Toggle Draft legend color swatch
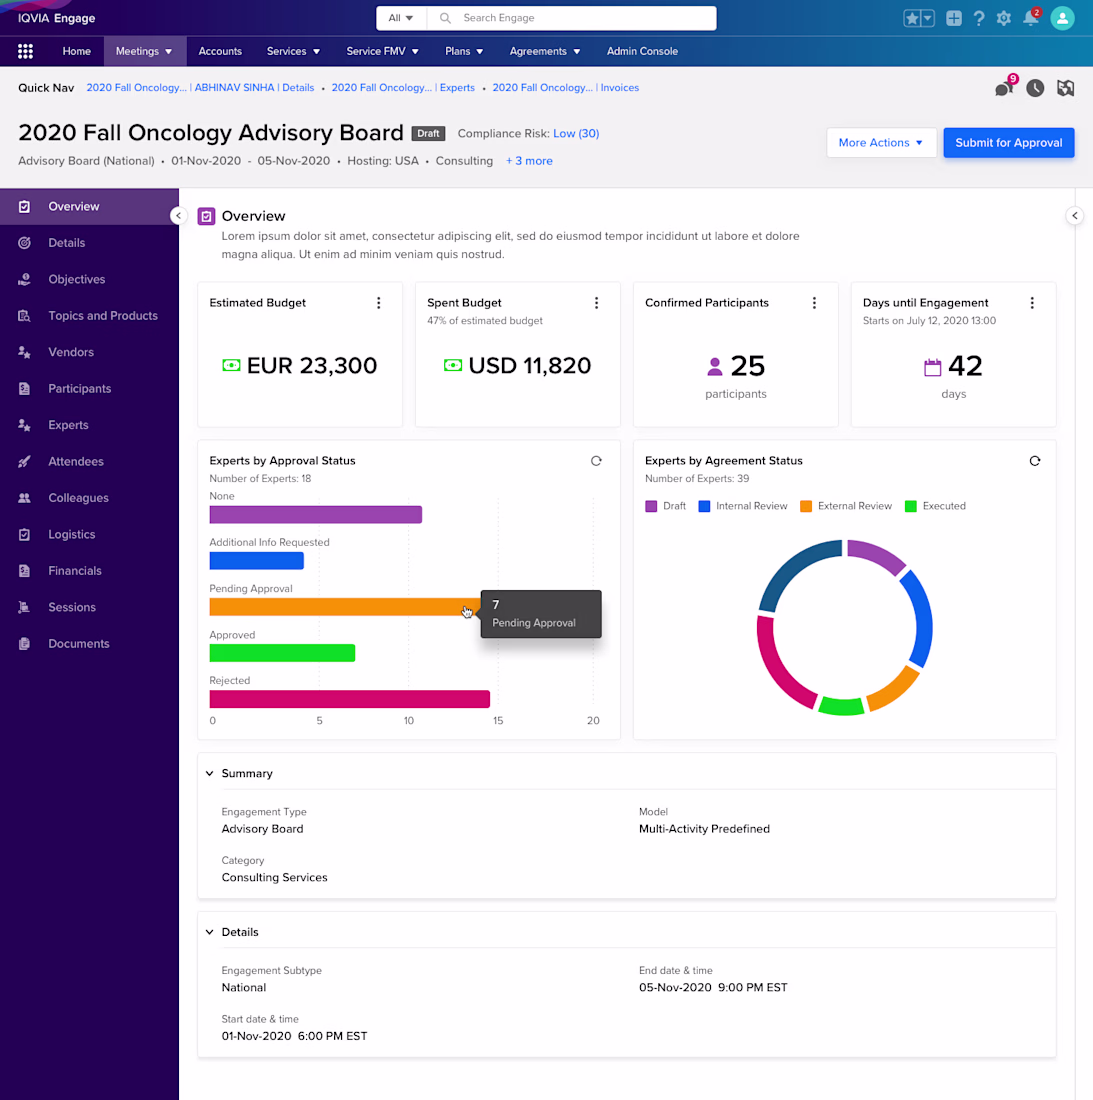Screen dimensions: 1093x1100 pos(651,507)
